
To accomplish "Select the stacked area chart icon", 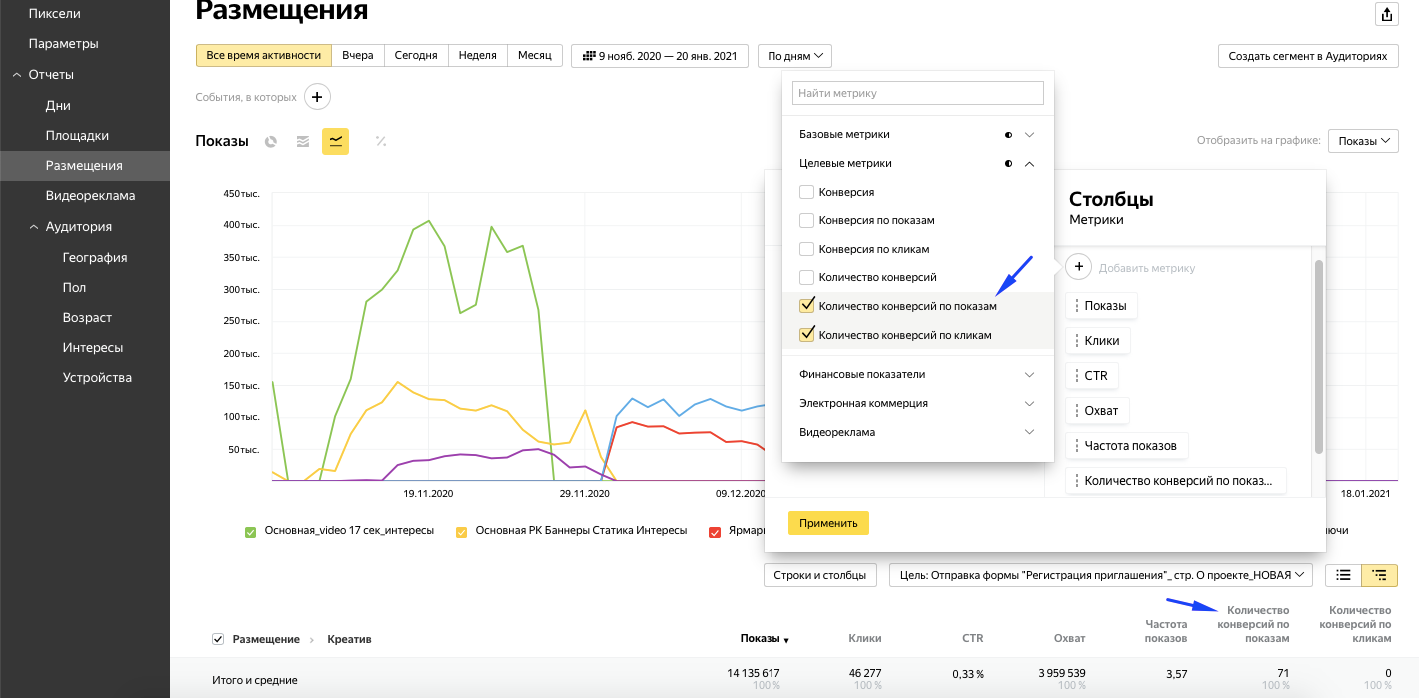I will (x=302, y=142).
